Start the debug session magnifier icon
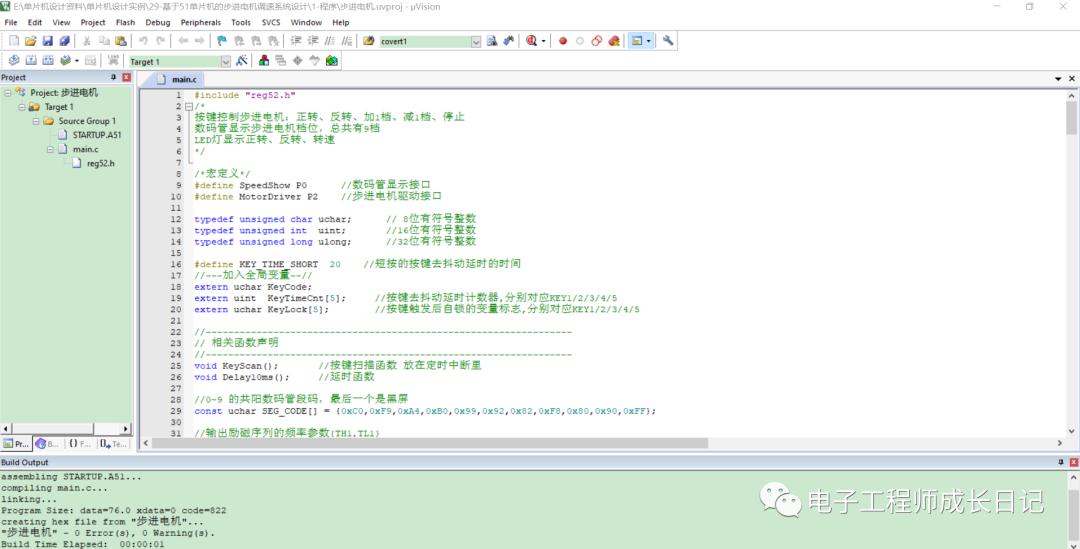Viewport: 1080px width, 549px height. [x=531, y=41]
